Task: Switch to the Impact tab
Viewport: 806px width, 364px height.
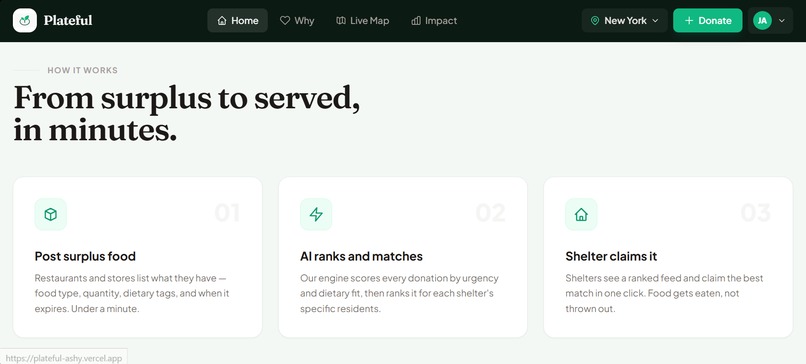Action: click(x=434, y=21)
